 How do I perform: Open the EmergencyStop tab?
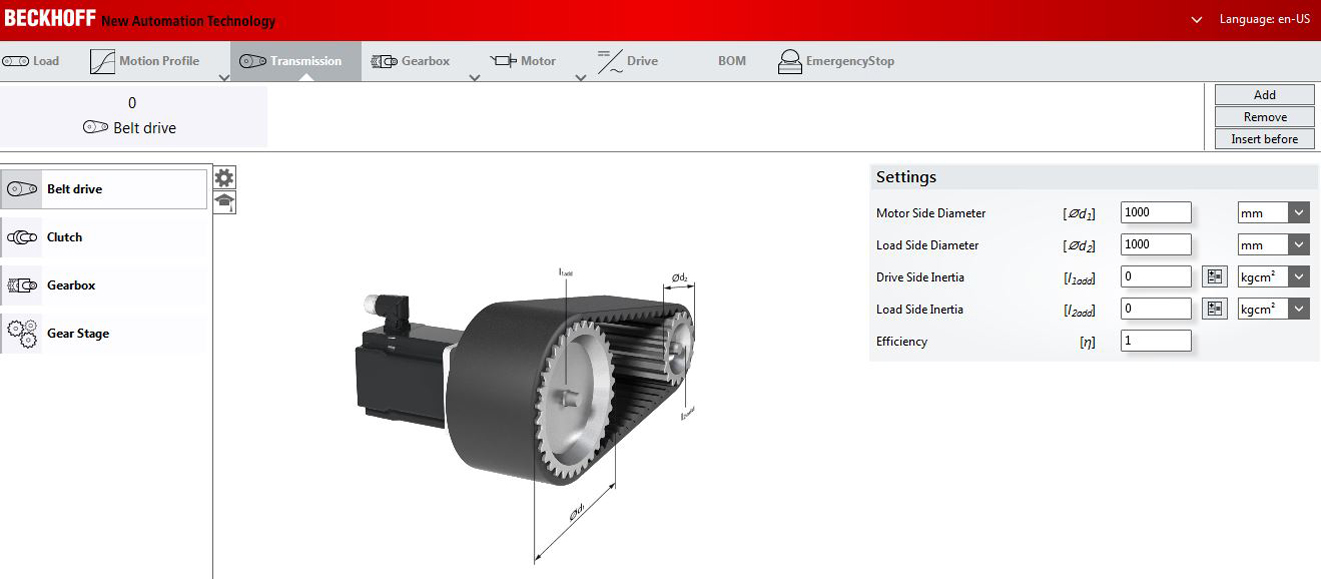[x=836, y=61]
